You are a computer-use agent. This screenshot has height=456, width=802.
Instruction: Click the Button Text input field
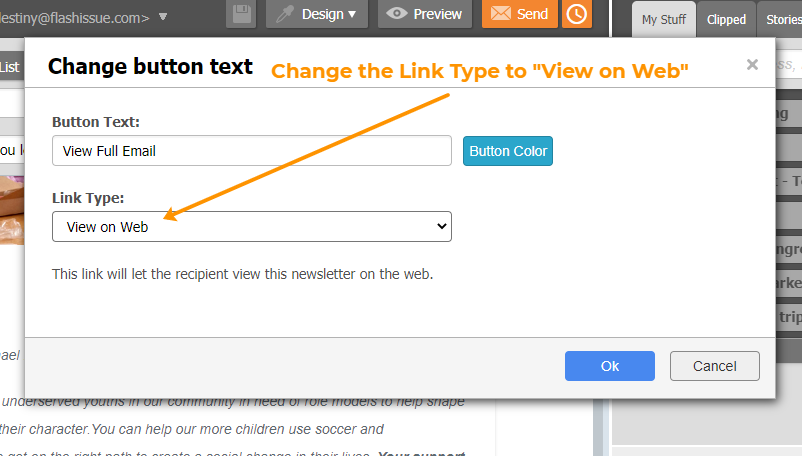tap(252, 151)
